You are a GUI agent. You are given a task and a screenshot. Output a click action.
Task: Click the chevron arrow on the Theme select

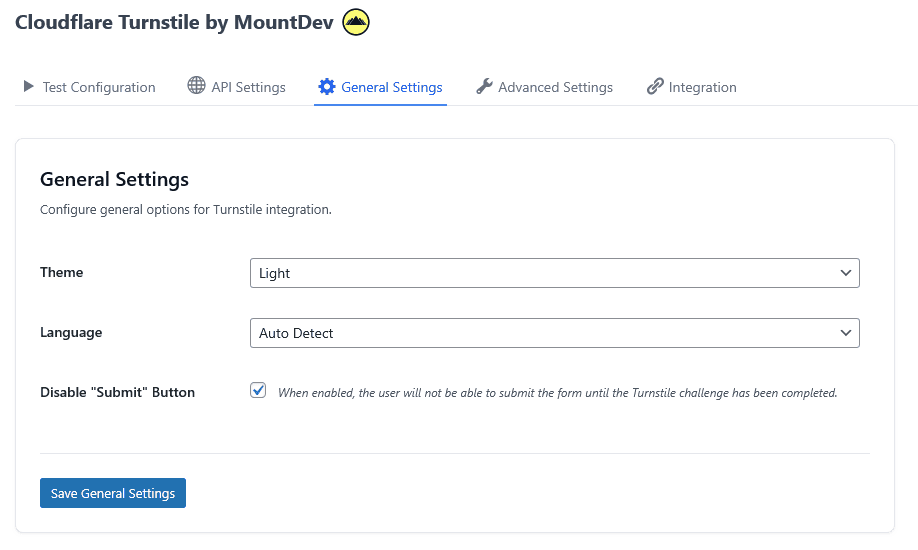[x=845, y=273]
